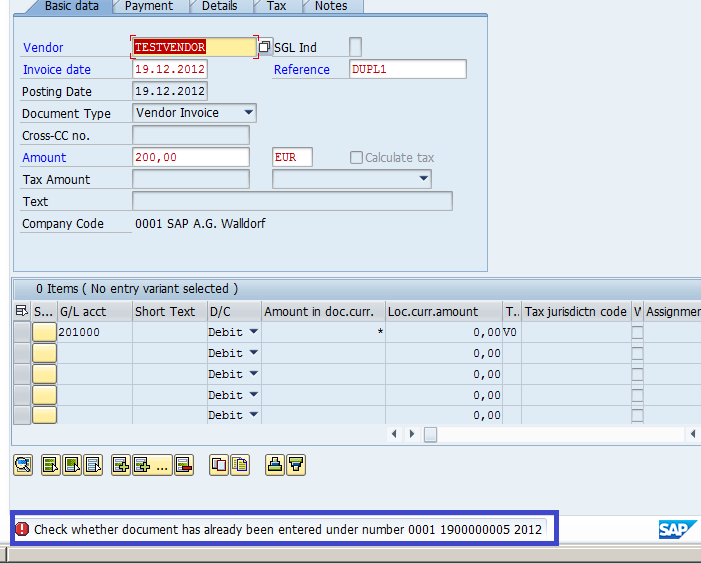Viewport: 701px width, 564px height.
Task: Open Debit dropdown in the third item row
Action: click(253, 374)
